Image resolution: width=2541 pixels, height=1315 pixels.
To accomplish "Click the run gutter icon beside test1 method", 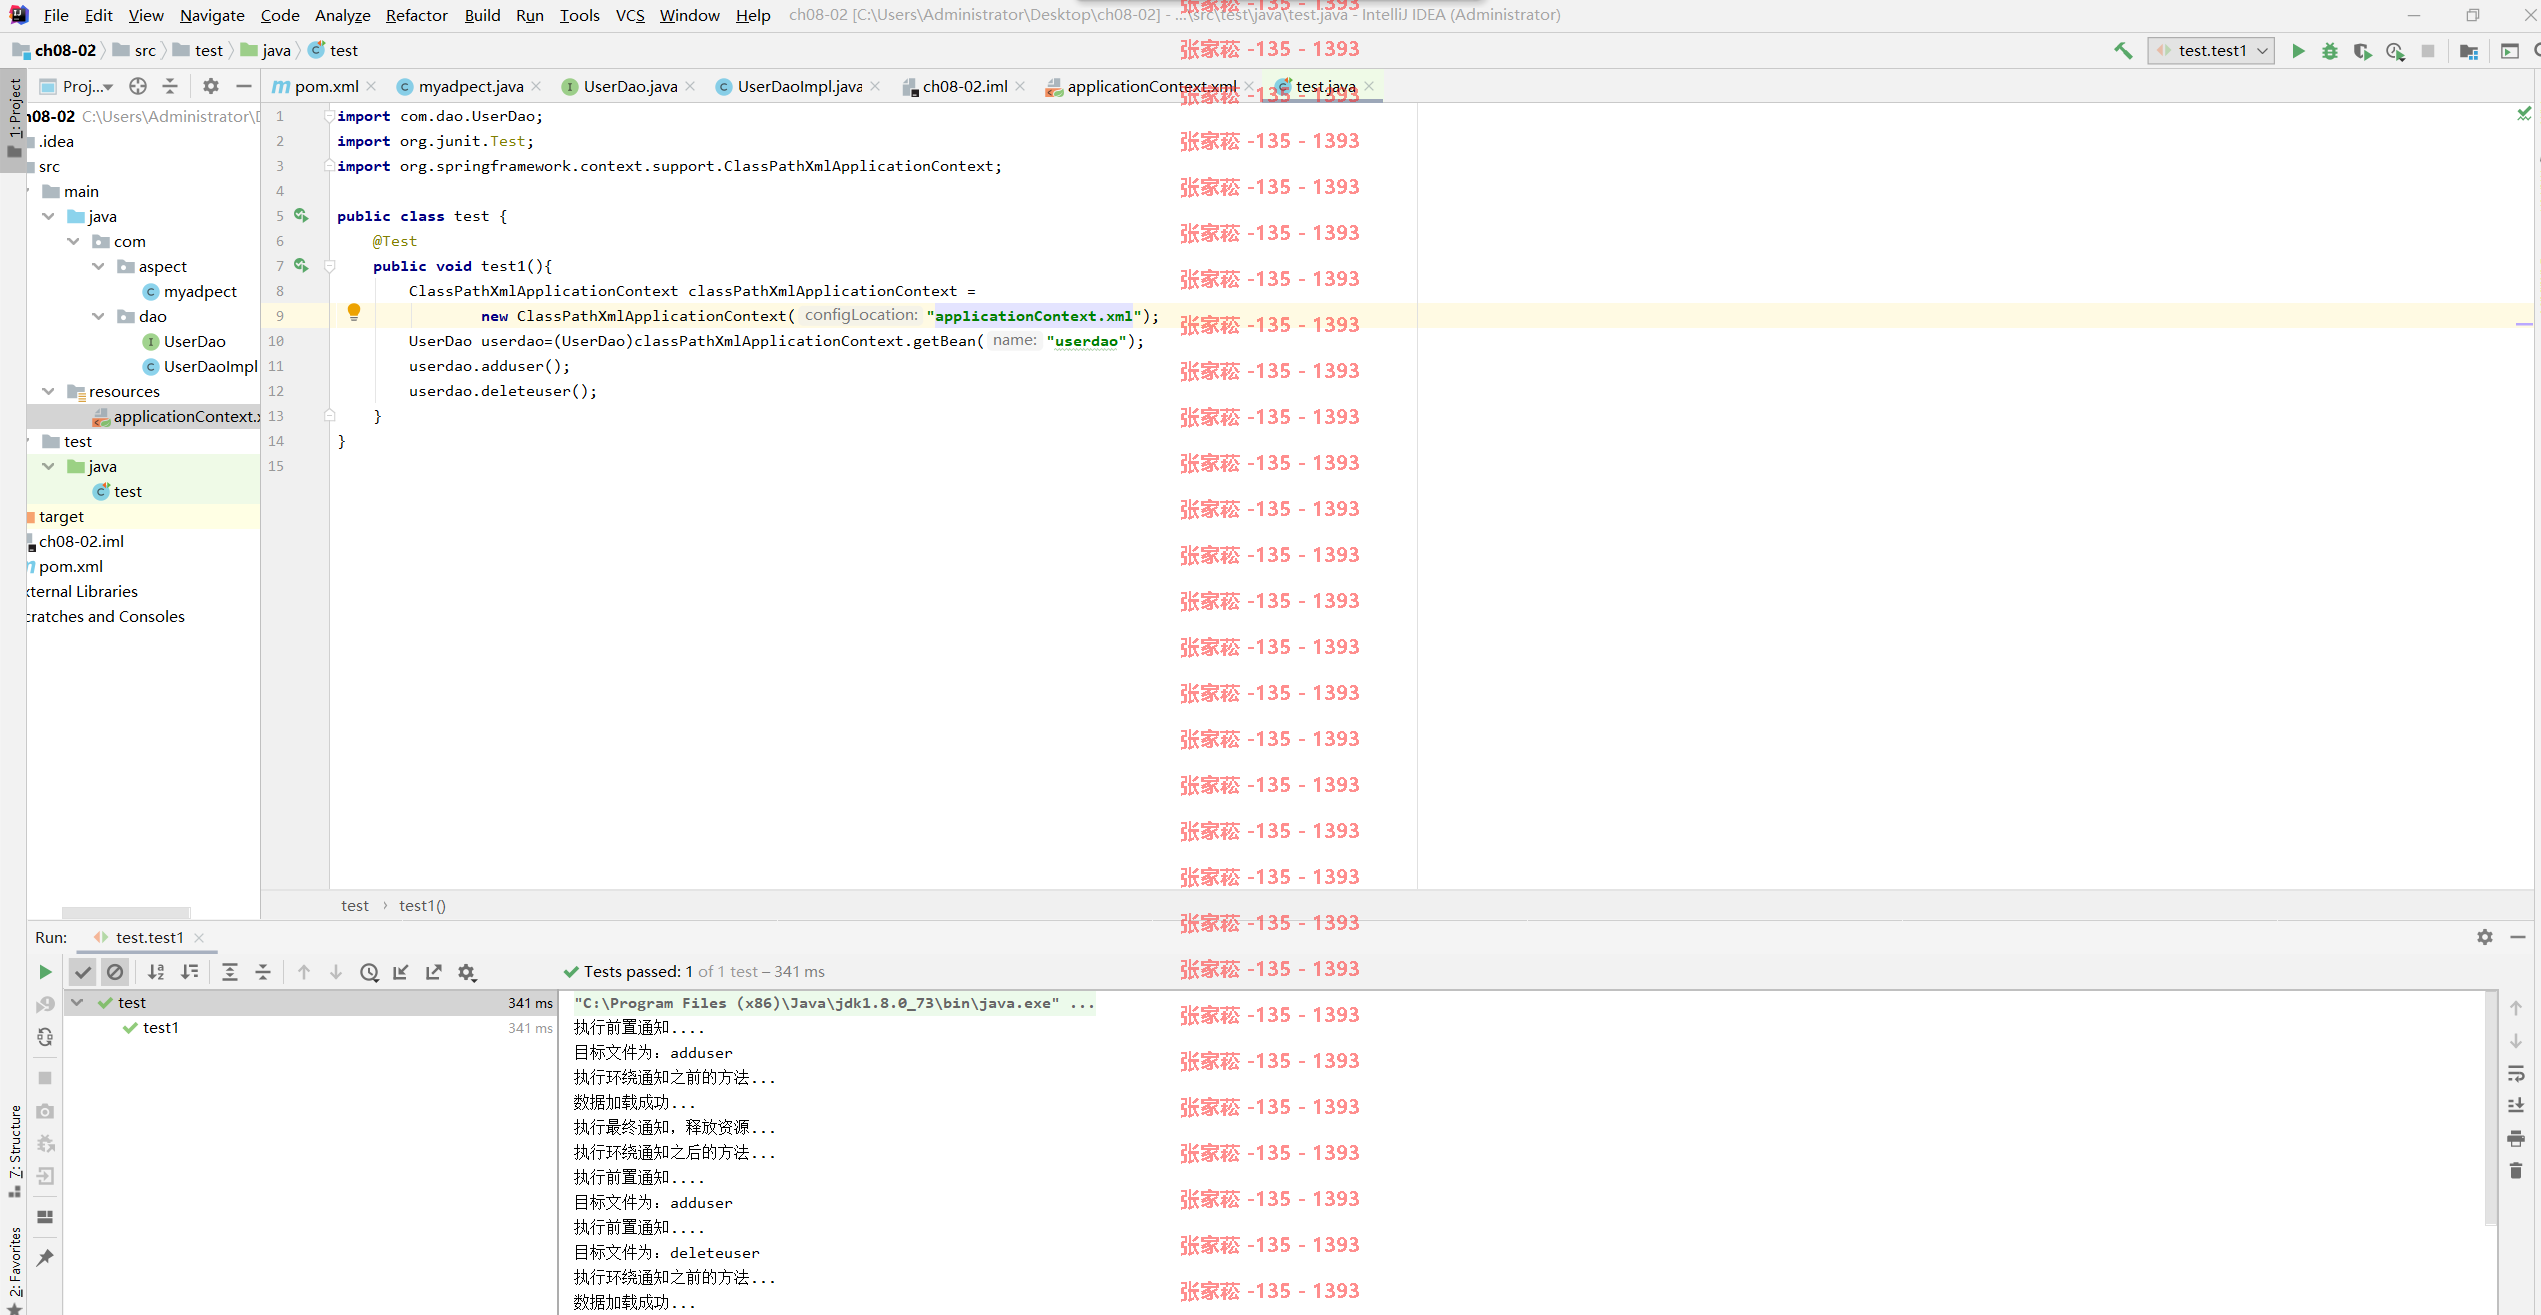I will pos(301,266).
